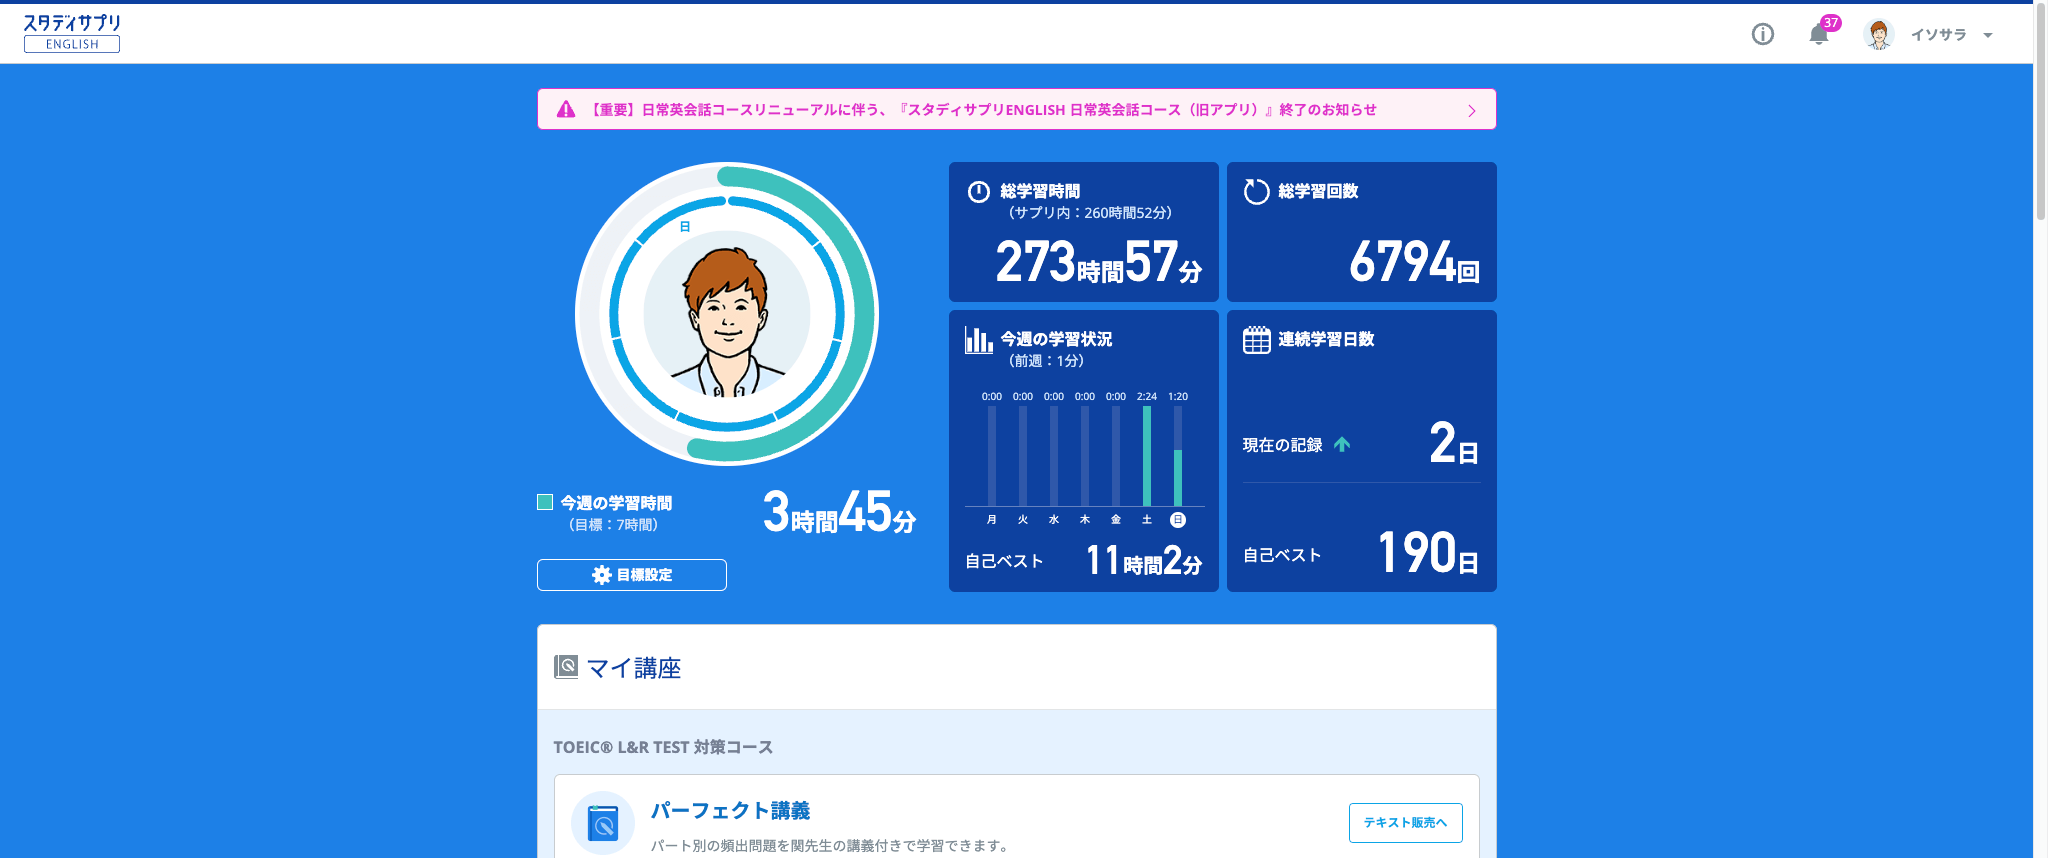Viewport: 2048px width, 858px height.
Task: Click the （目標：7時間） goal text
Action: coord(613,525)
